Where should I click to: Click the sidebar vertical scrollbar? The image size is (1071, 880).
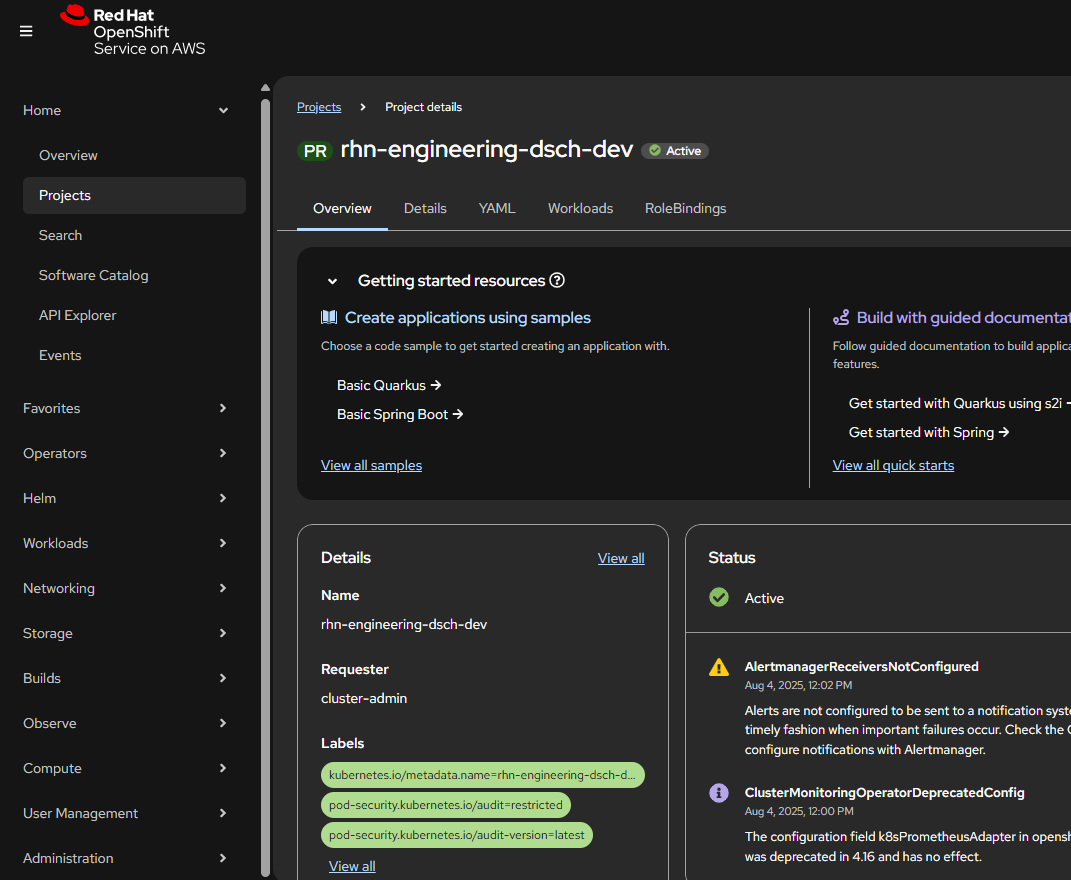(x=265, y=480)
